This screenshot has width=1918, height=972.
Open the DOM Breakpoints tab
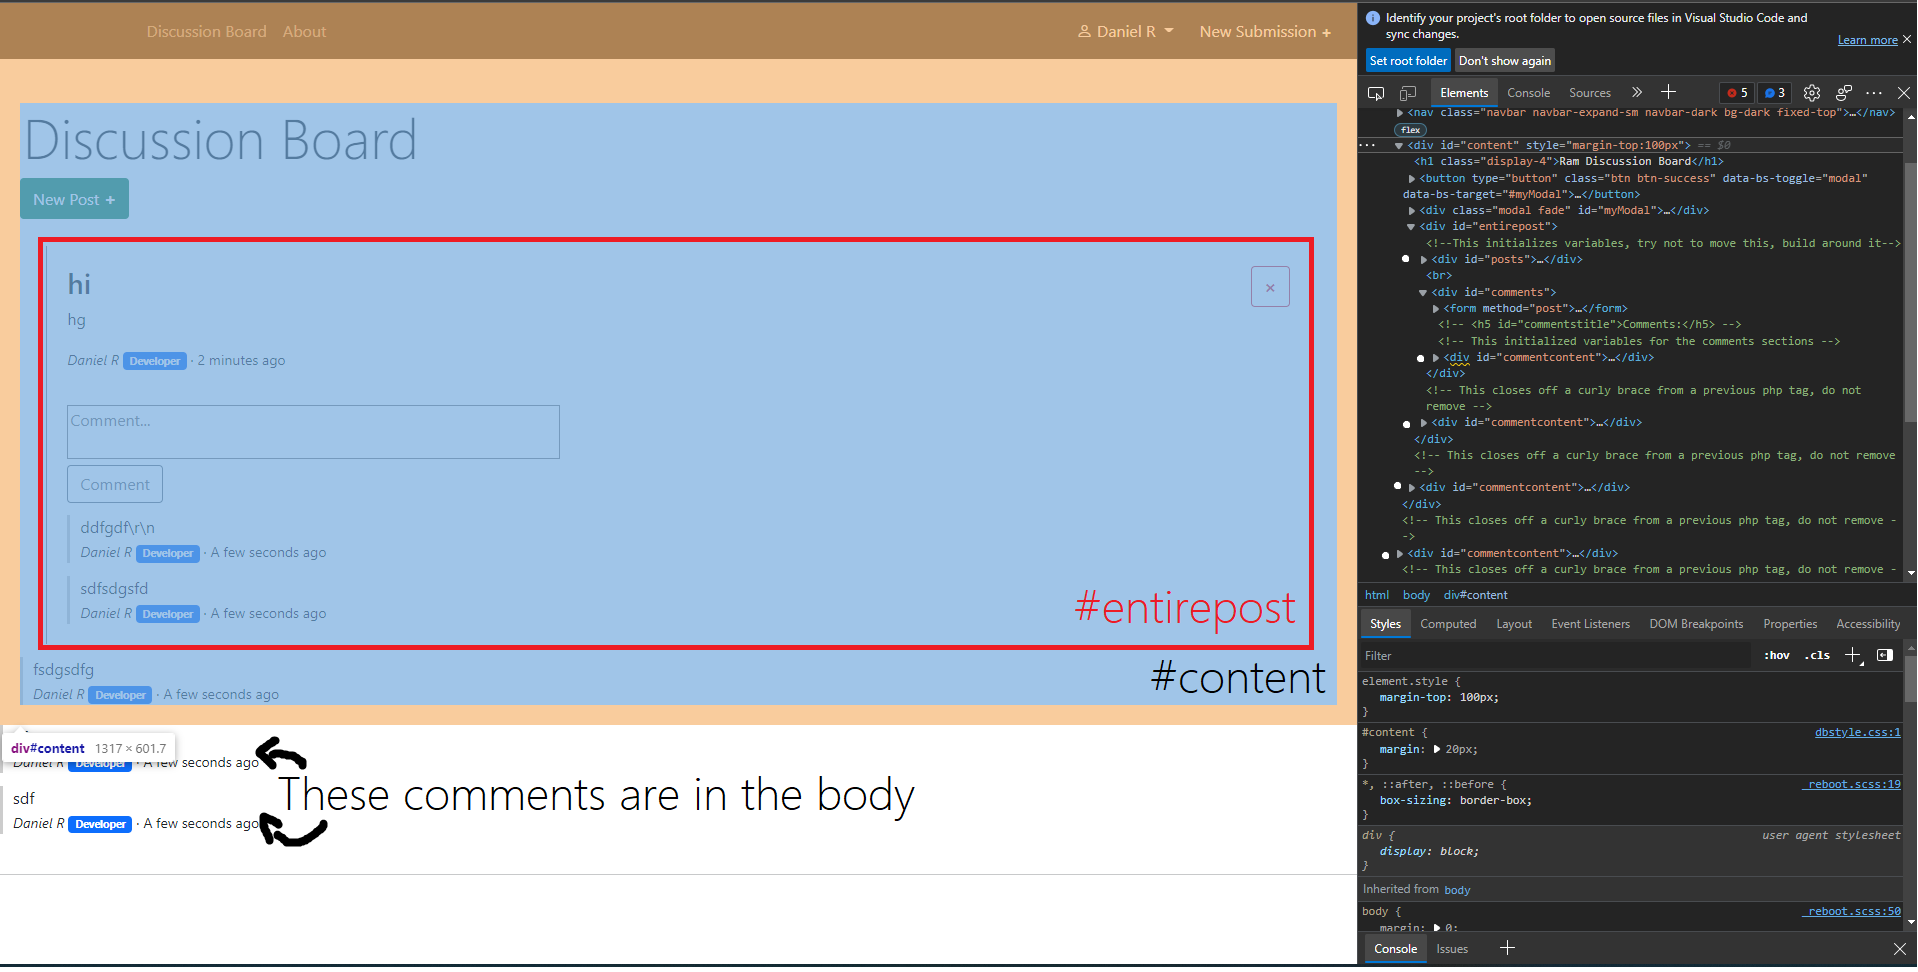pyautogui.click(x=1696, y=624)
